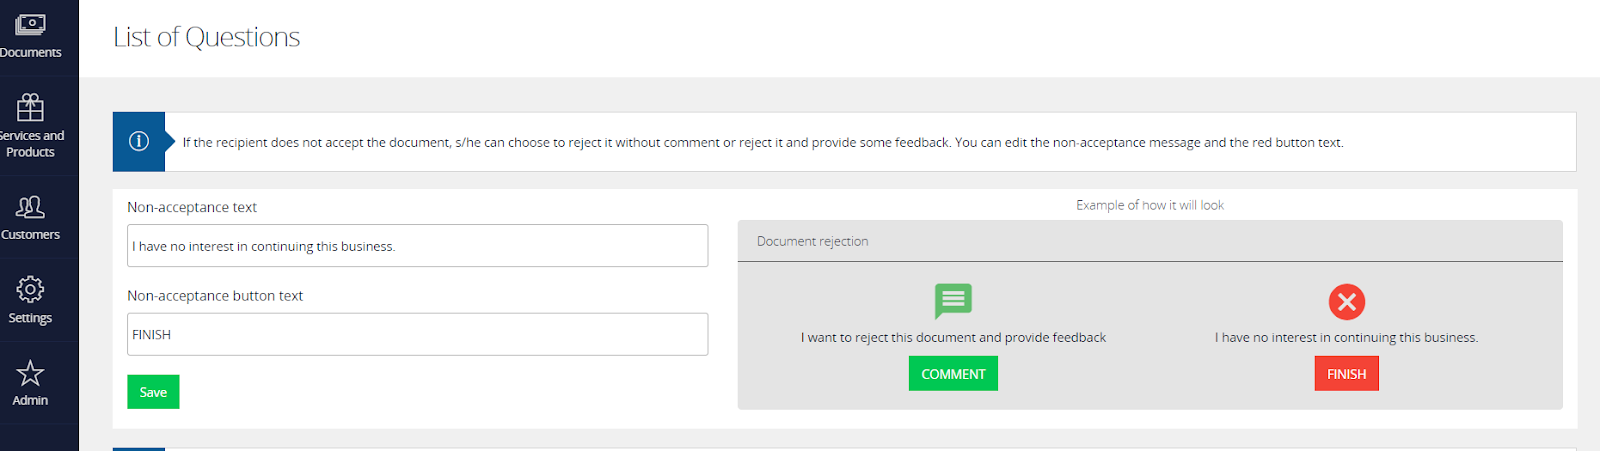Click the 'Example of how it will look' caption
Viewport: 1600px width, 451px height.
(x=1149, y=205)
